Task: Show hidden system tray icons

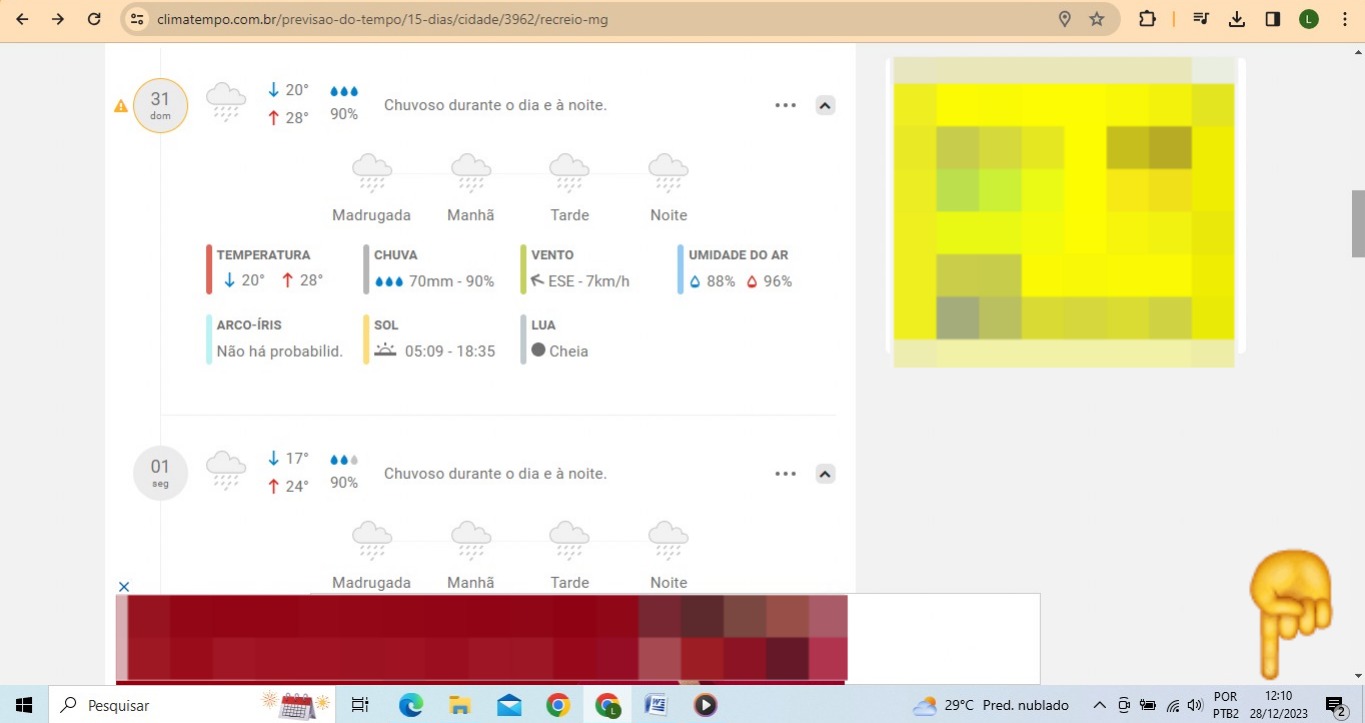Action: [1099, 705]
